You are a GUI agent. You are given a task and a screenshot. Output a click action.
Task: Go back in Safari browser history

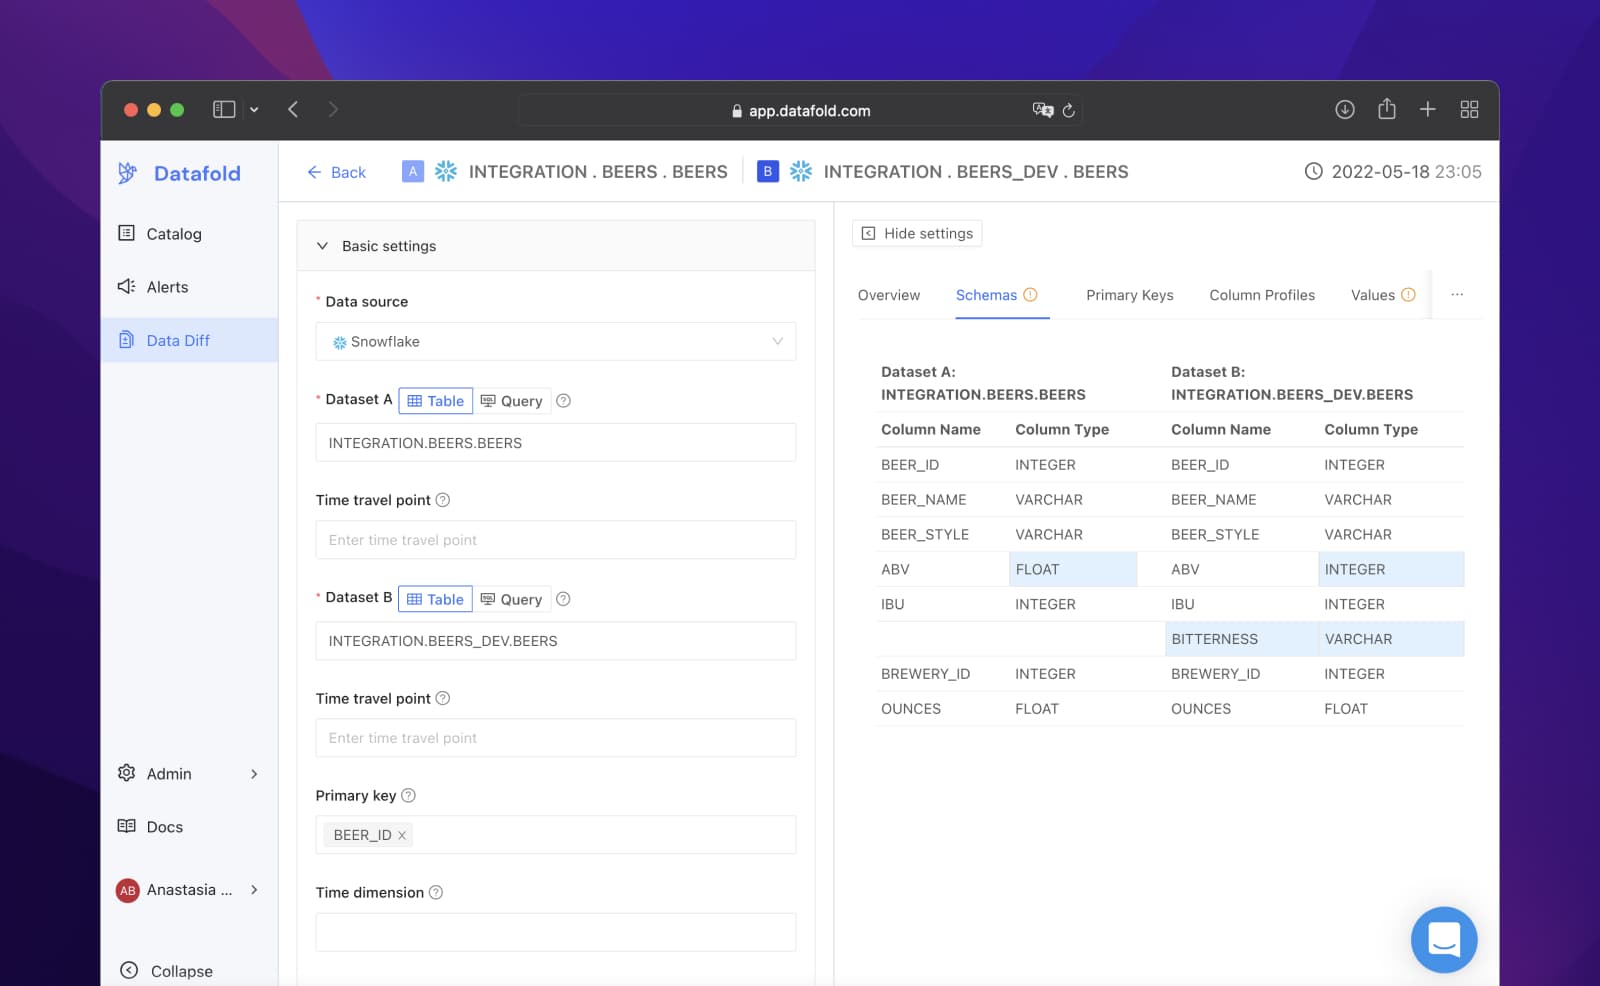pos(293,110)
